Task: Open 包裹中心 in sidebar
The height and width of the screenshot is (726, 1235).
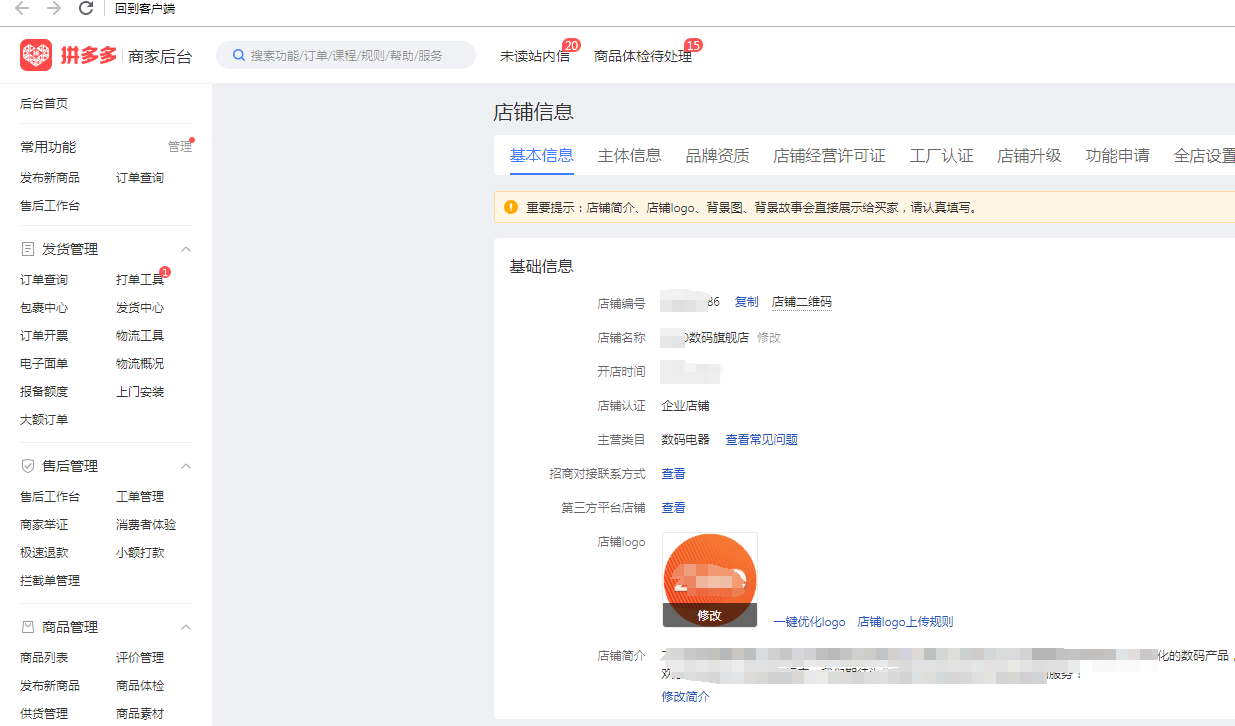Action: pos(44,308)
